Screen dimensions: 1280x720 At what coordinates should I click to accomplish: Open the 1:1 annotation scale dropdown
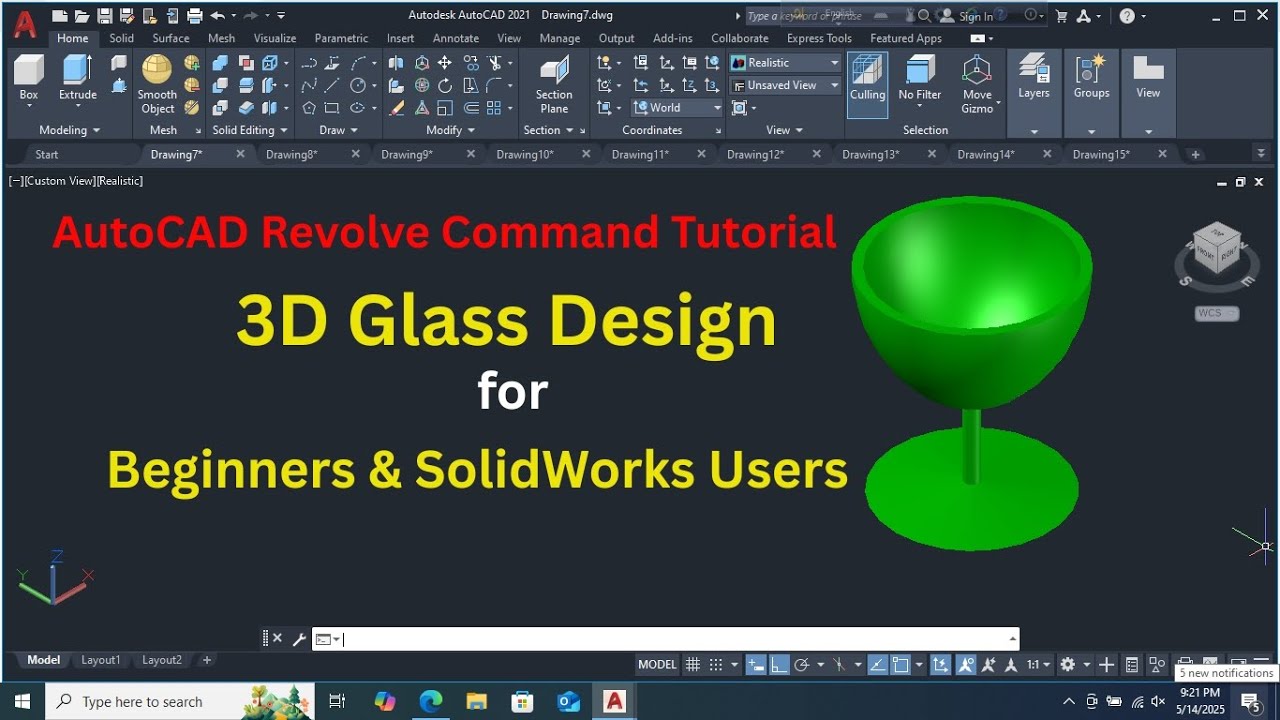[1038, 664]
